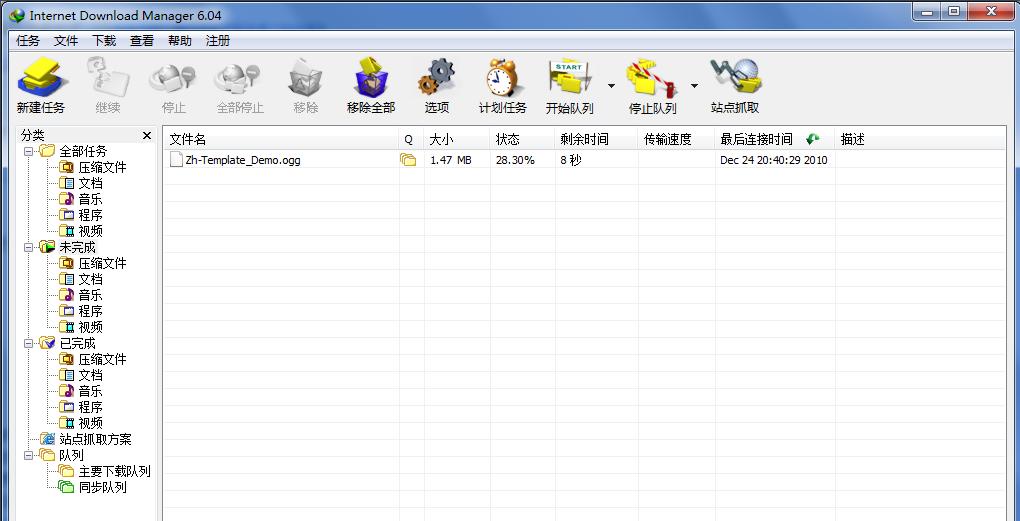Select 主要下载队列 in the queue tree
1020x521 pixels.
[x=114, y=471]
